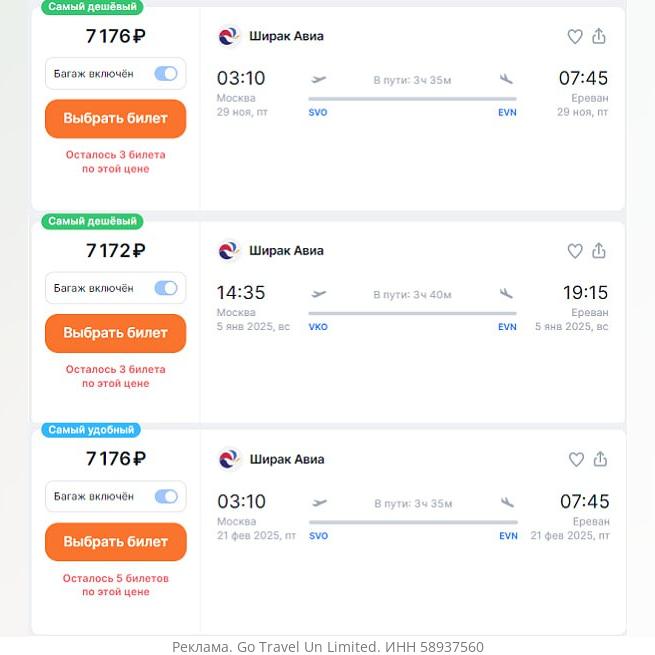
Task: Click heart icon on 5 янв flight
Action: tap(575, 251)
